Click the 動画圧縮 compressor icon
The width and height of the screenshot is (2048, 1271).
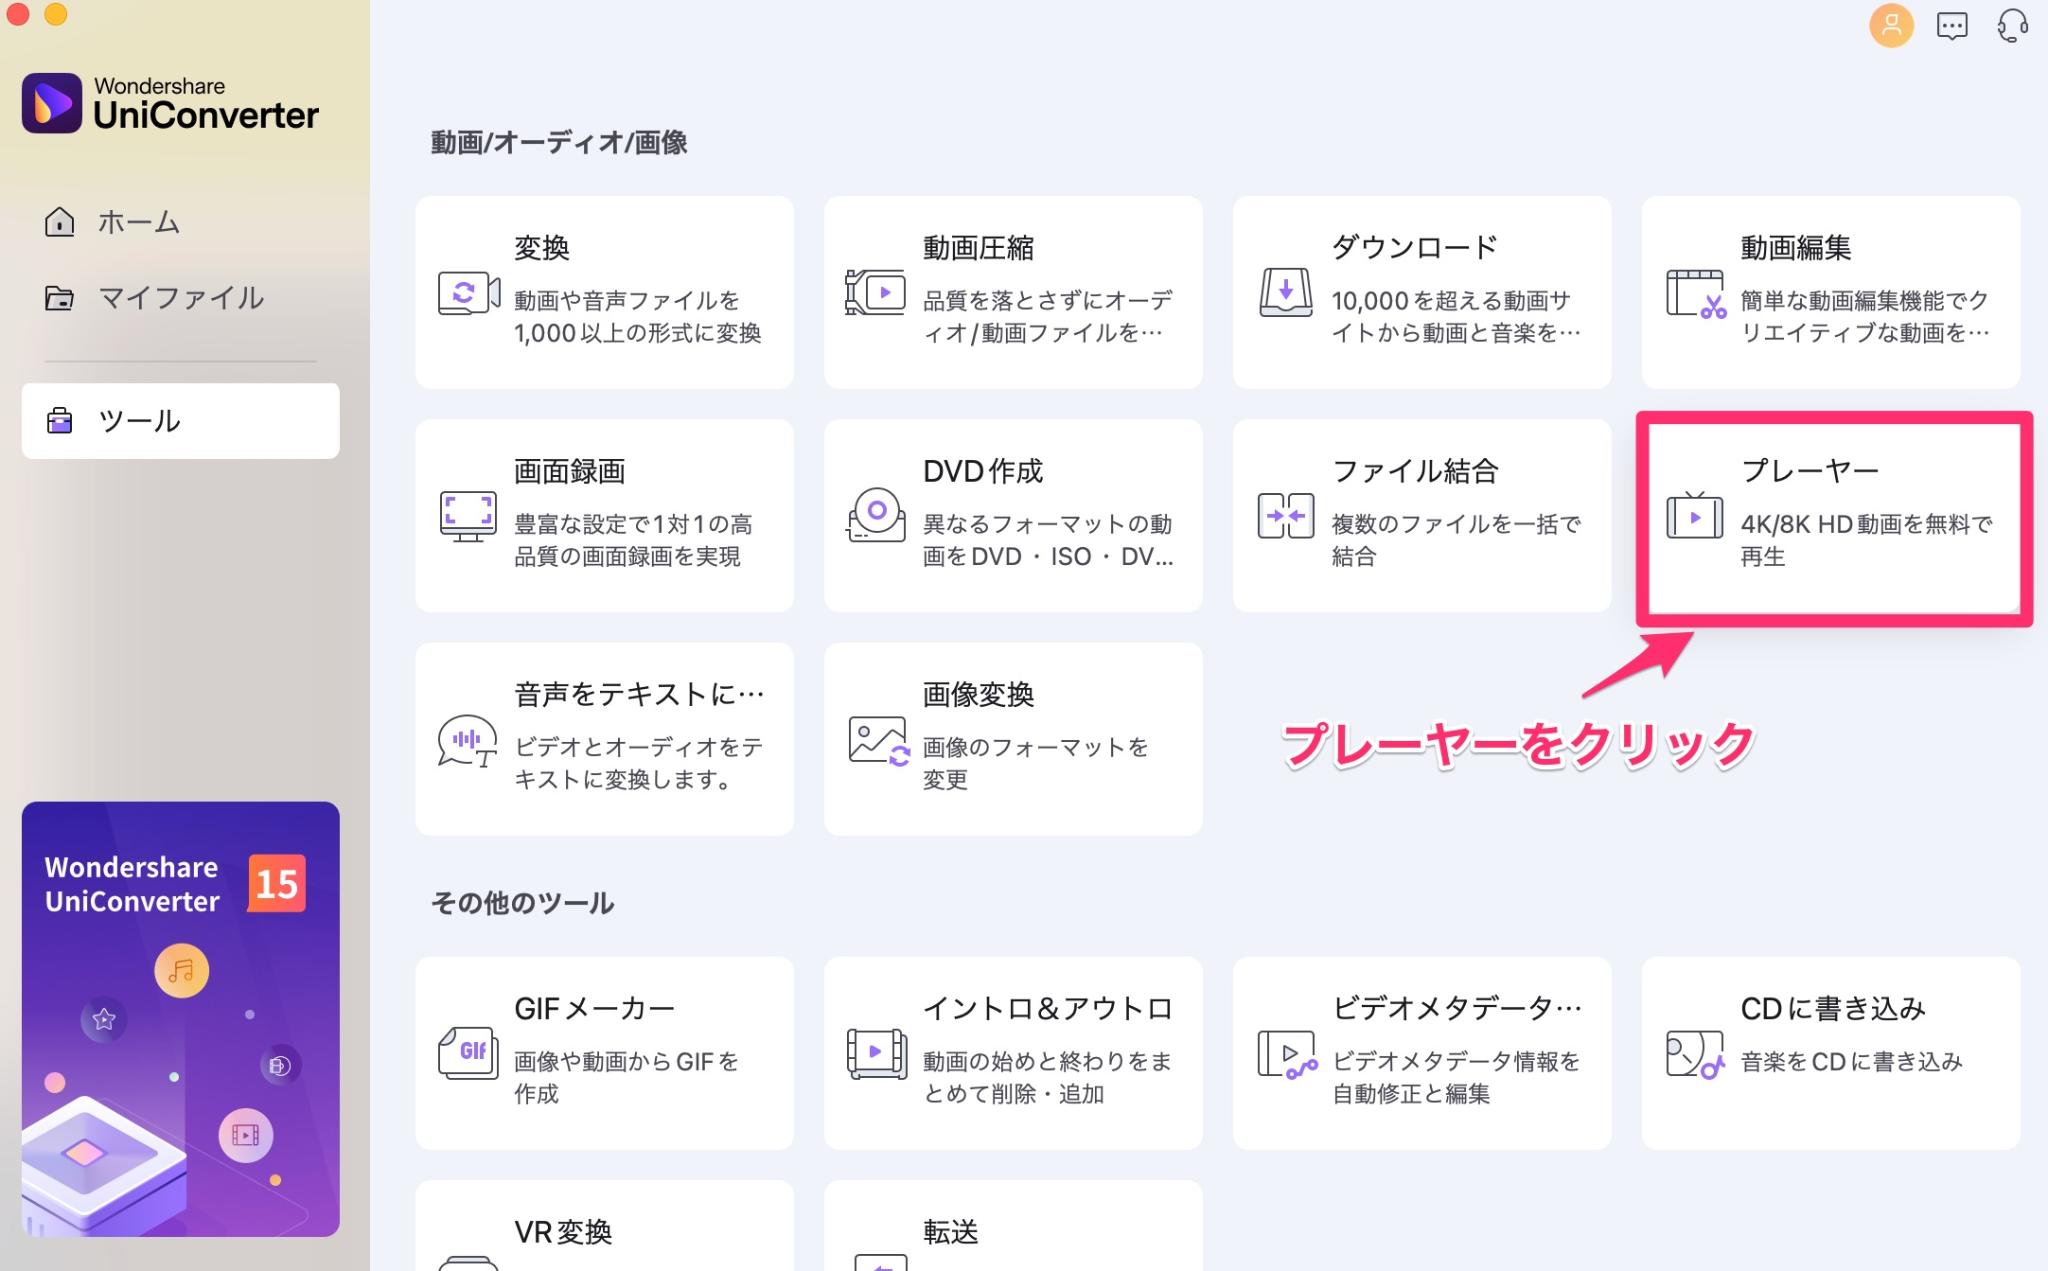[x=876, y=293]
